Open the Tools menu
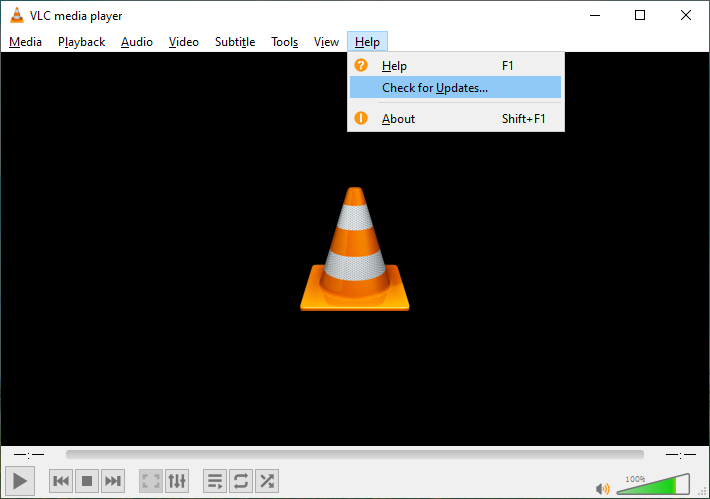Screen dimensions: 710x499 coord(284,42)
